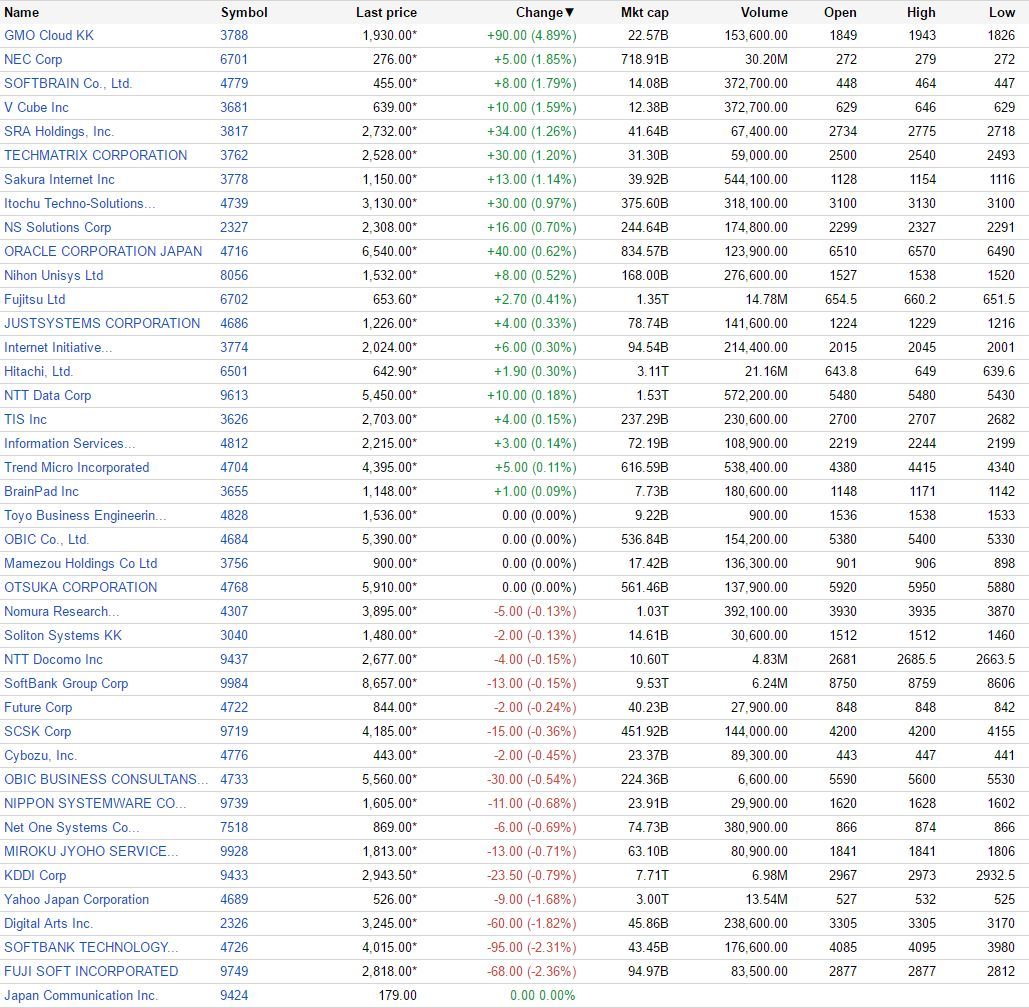Sort by the Last price column header
The height and width of the screenshot is (1008, 1029).
386,12
